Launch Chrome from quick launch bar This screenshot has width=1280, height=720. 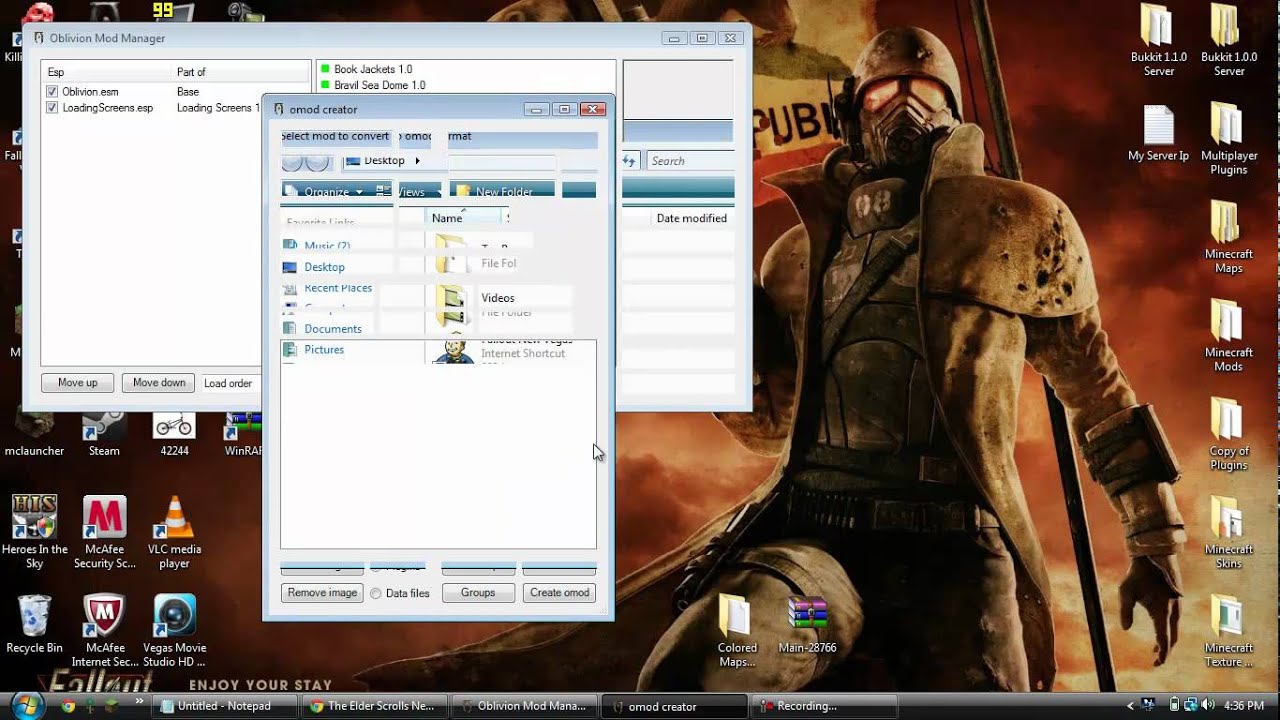[68, 706]
